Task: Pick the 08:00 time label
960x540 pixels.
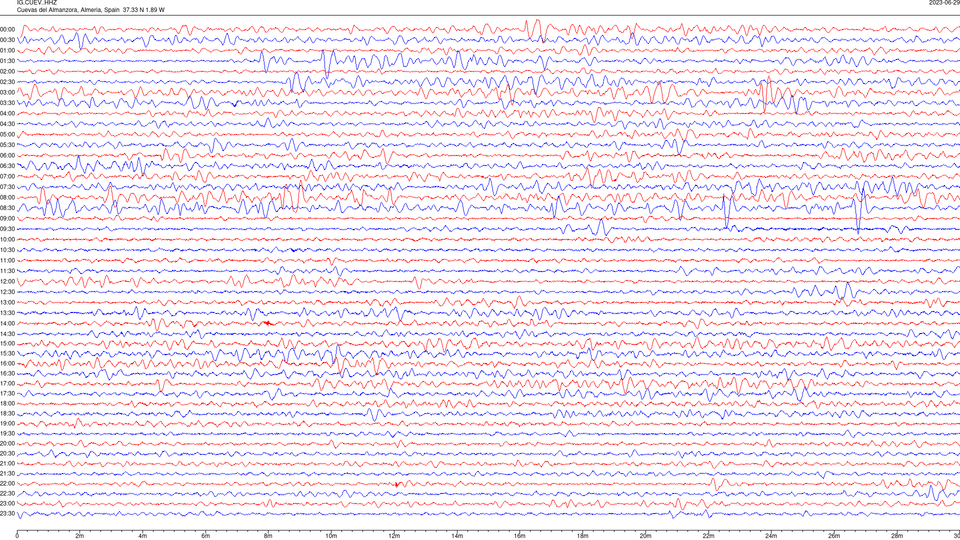Action: (x=7, y=197)
